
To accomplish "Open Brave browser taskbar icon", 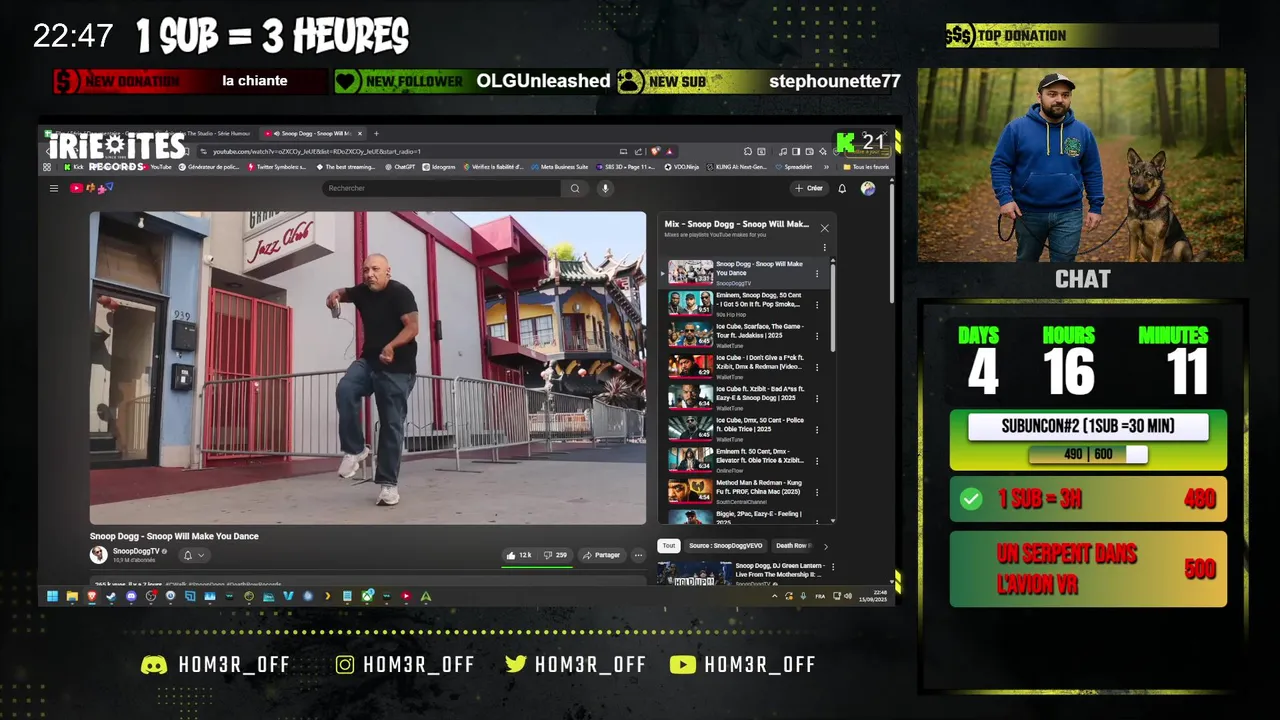I will click(x=91, y=597).
